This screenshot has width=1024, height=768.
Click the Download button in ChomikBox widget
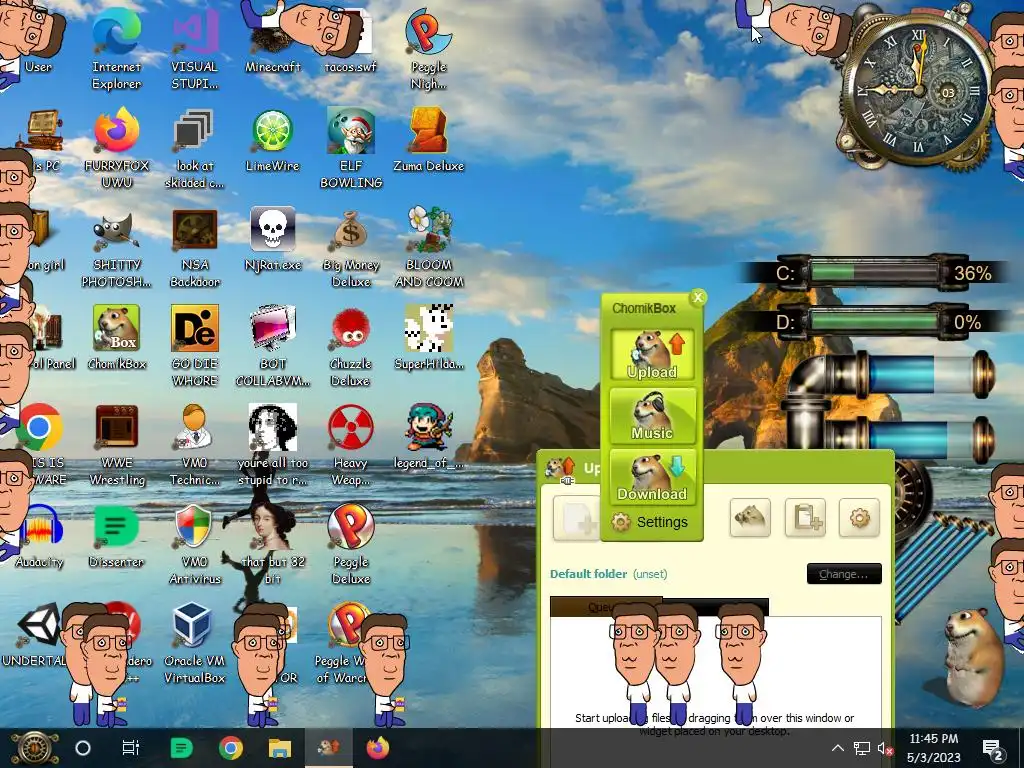(652, 477)
